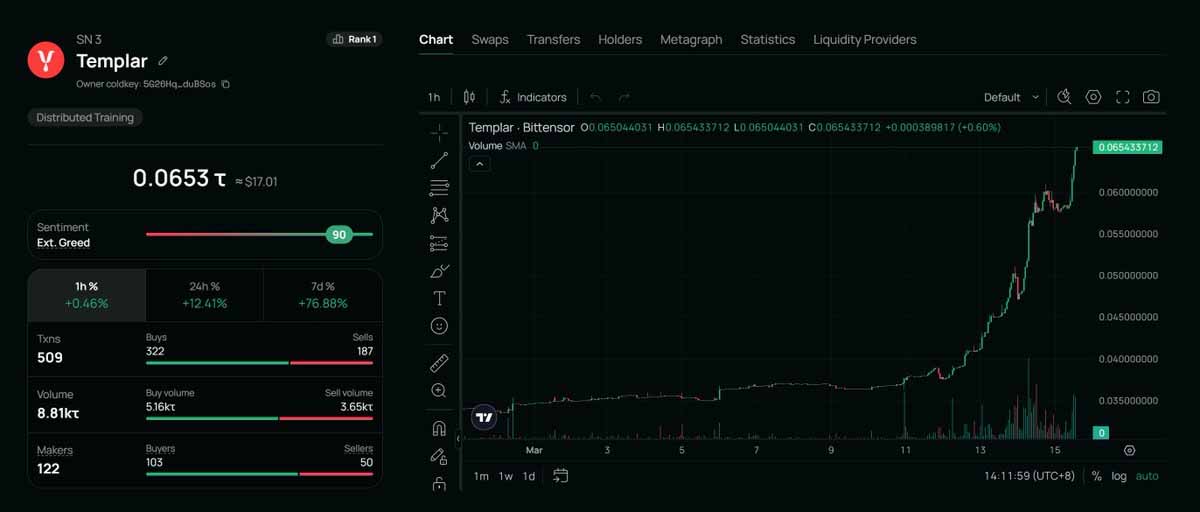The width and height of the screenshot is (1200, 512).
Task: Select the ruler measure tool
Action: click(x=439, y=362)
